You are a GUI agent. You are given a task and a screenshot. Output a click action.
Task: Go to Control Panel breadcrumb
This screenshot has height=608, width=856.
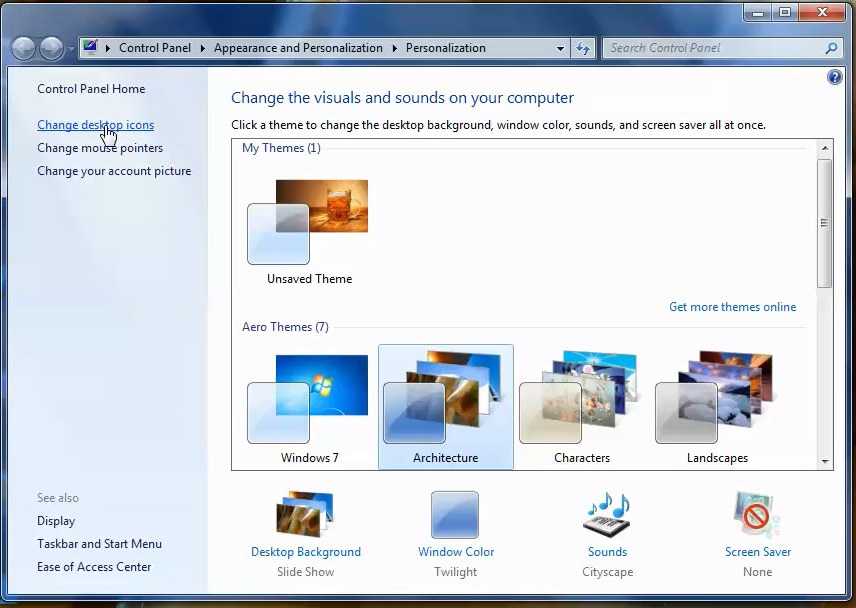click(x=155, y=48)
